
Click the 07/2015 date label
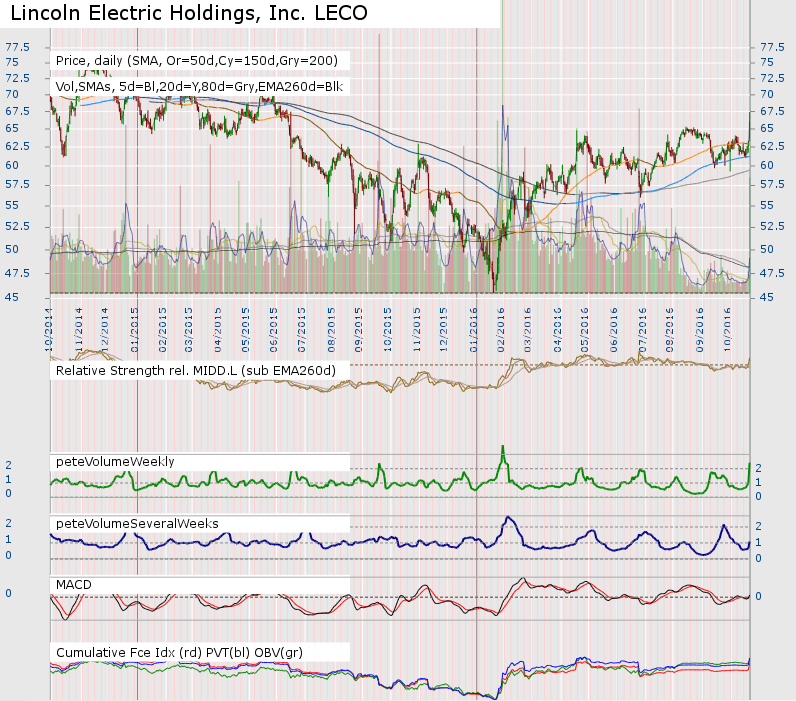[302, 329]
